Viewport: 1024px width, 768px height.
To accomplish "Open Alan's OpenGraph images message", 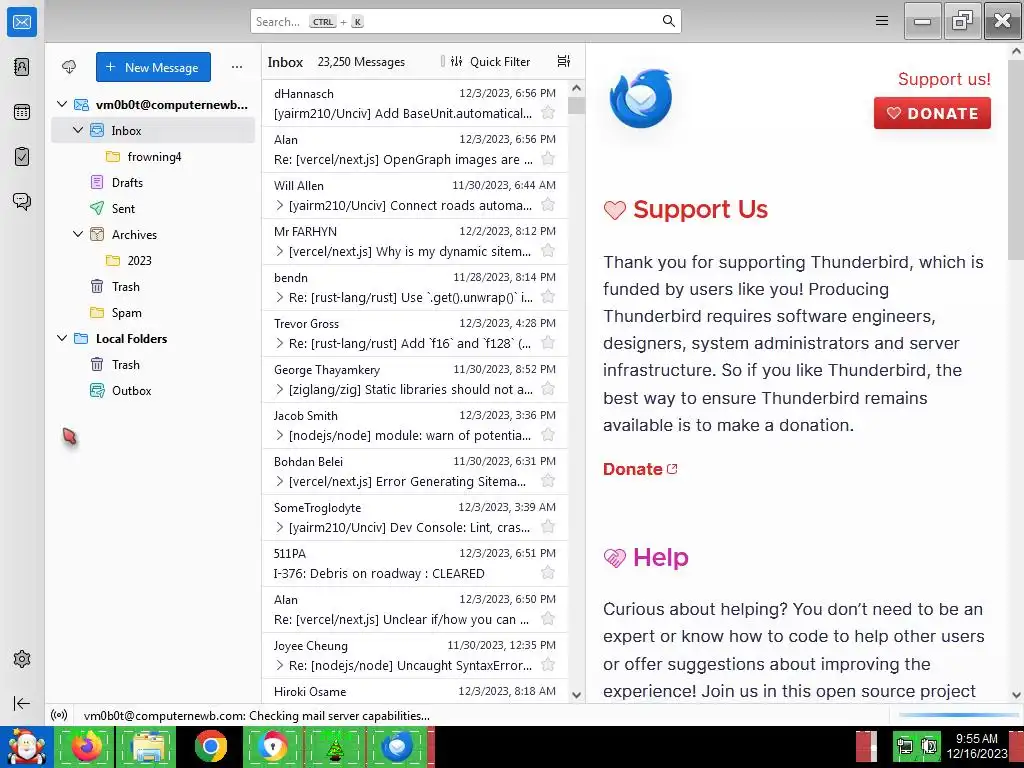I will (x=415, y=150).
